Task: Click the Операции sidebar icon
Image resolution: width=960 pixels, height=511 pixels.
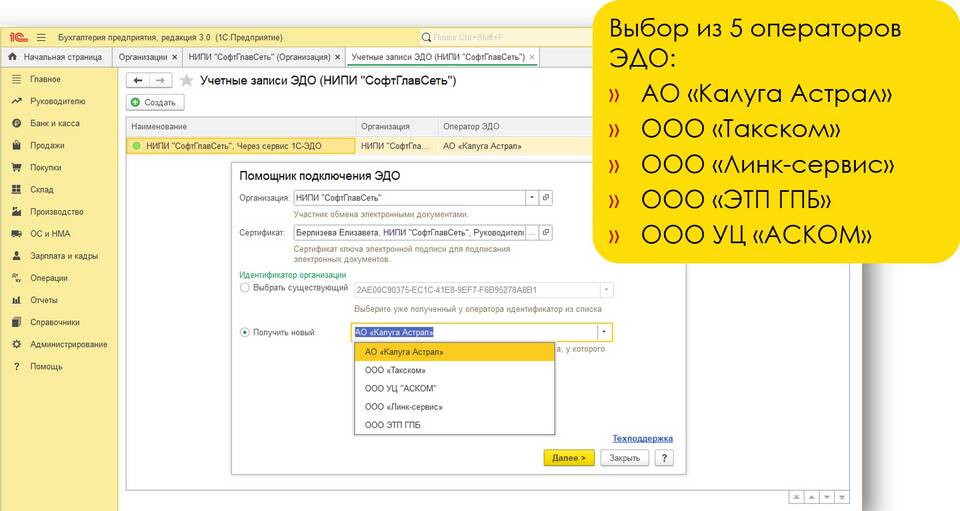Action: [x=17, y=278]
